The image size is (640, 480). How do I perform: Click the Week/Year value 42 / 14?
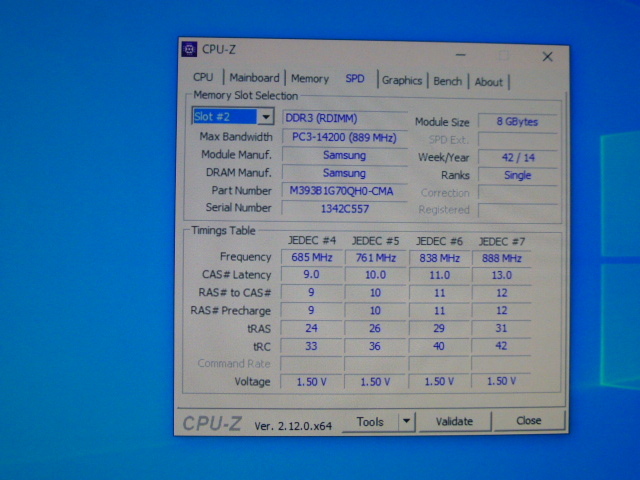pos(518,158)
